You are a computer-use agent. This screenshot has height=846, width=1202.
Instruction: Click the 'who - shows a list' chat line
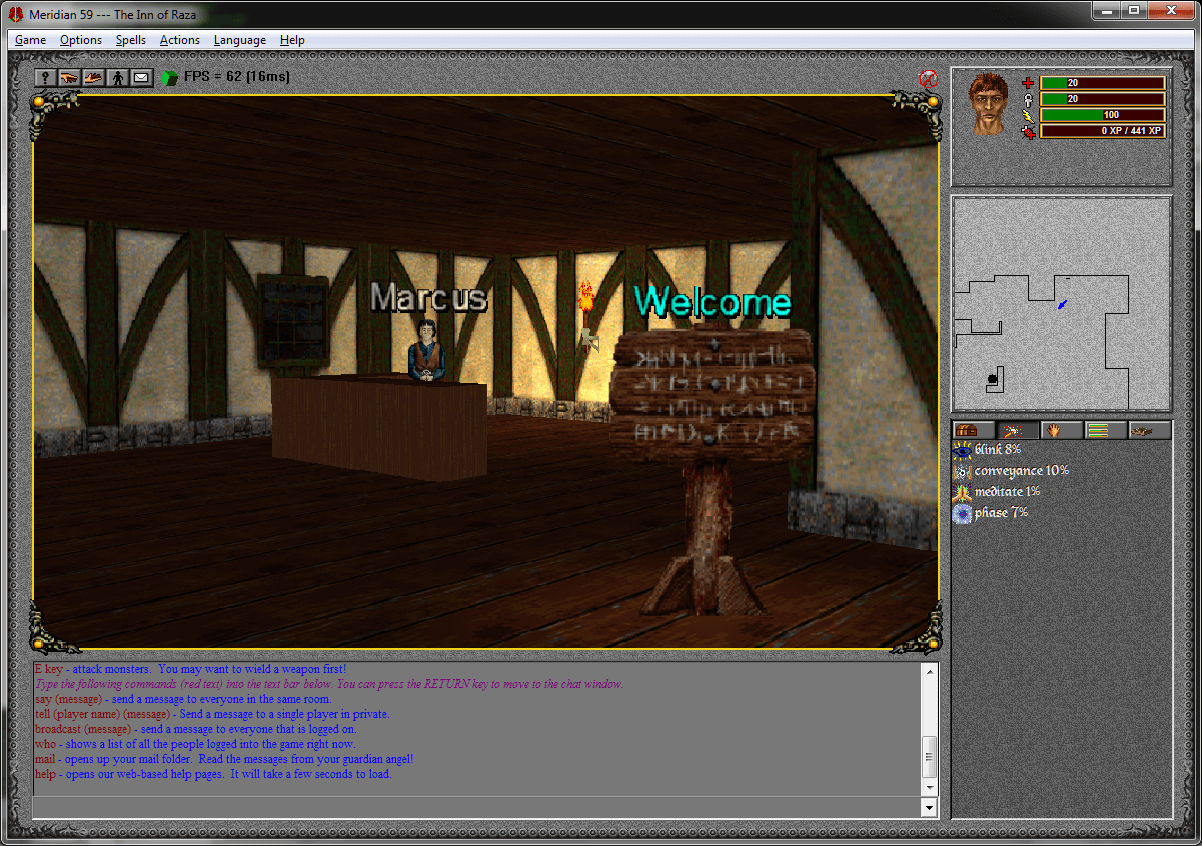[x=195, y=744]
